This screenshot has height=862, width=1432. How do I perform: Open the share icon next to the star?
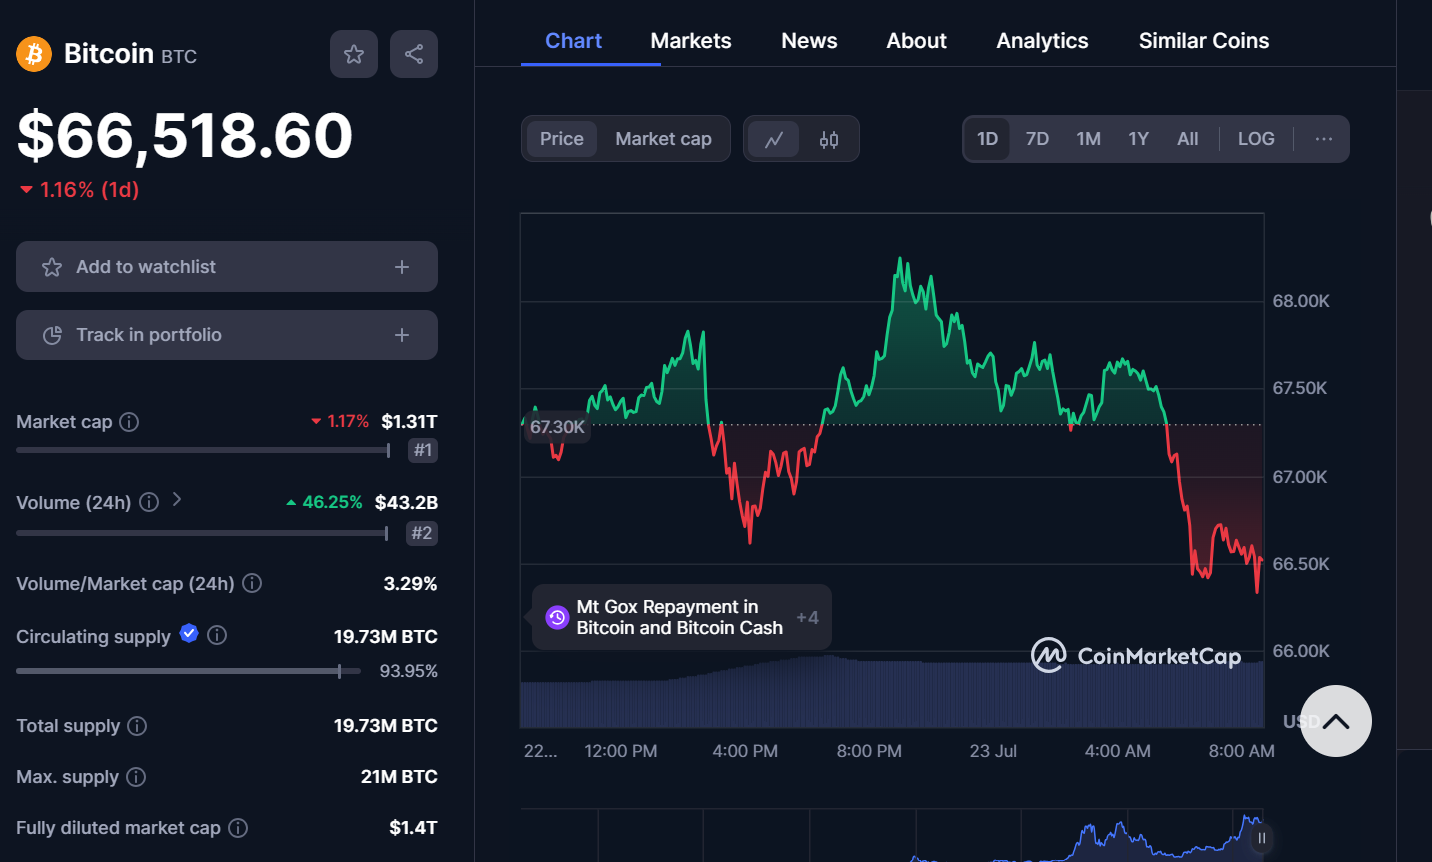click(x=413, y=54)
